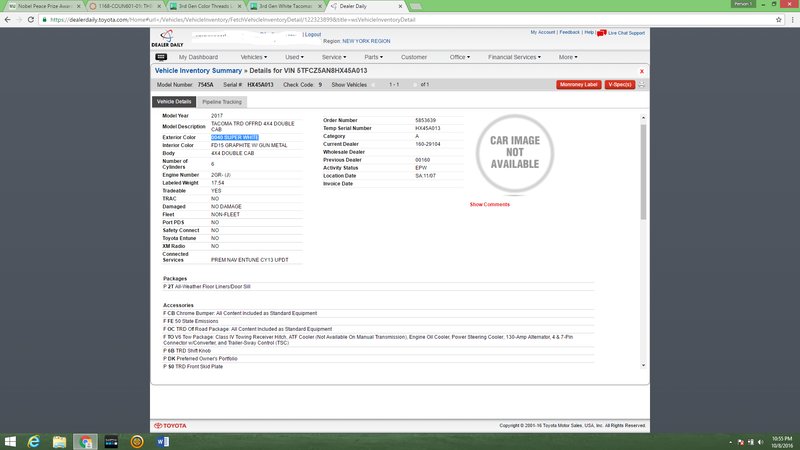Click the current dealer value 160-29104
Screen dimensions: 800x450
coord(428,144)
